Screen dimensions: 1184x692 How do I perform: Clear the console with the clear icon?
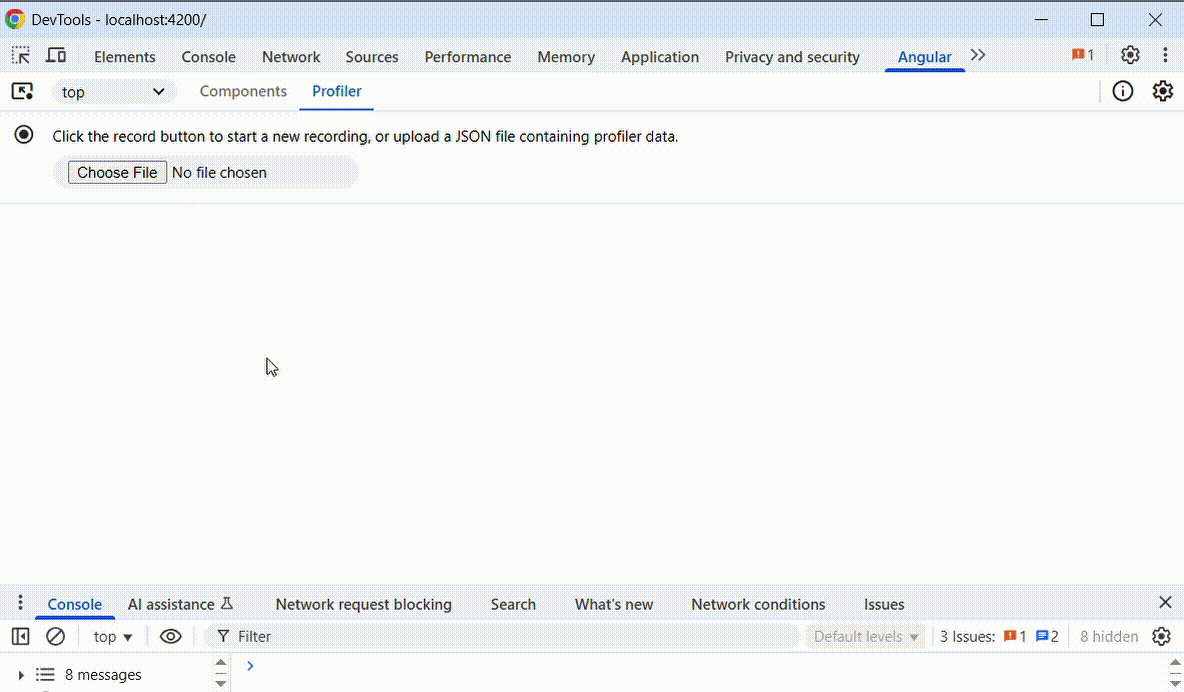[x=56, y=636]
